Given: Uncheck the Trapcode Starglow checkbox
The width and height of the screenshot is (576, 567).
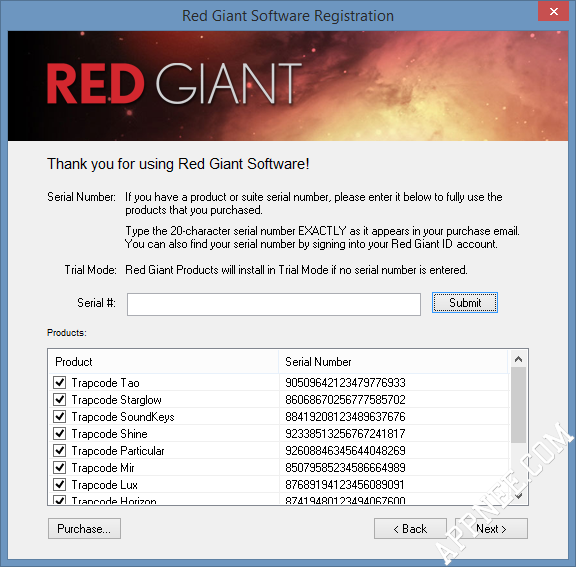Looking at the screenshot, I should [x=60, y=399].
